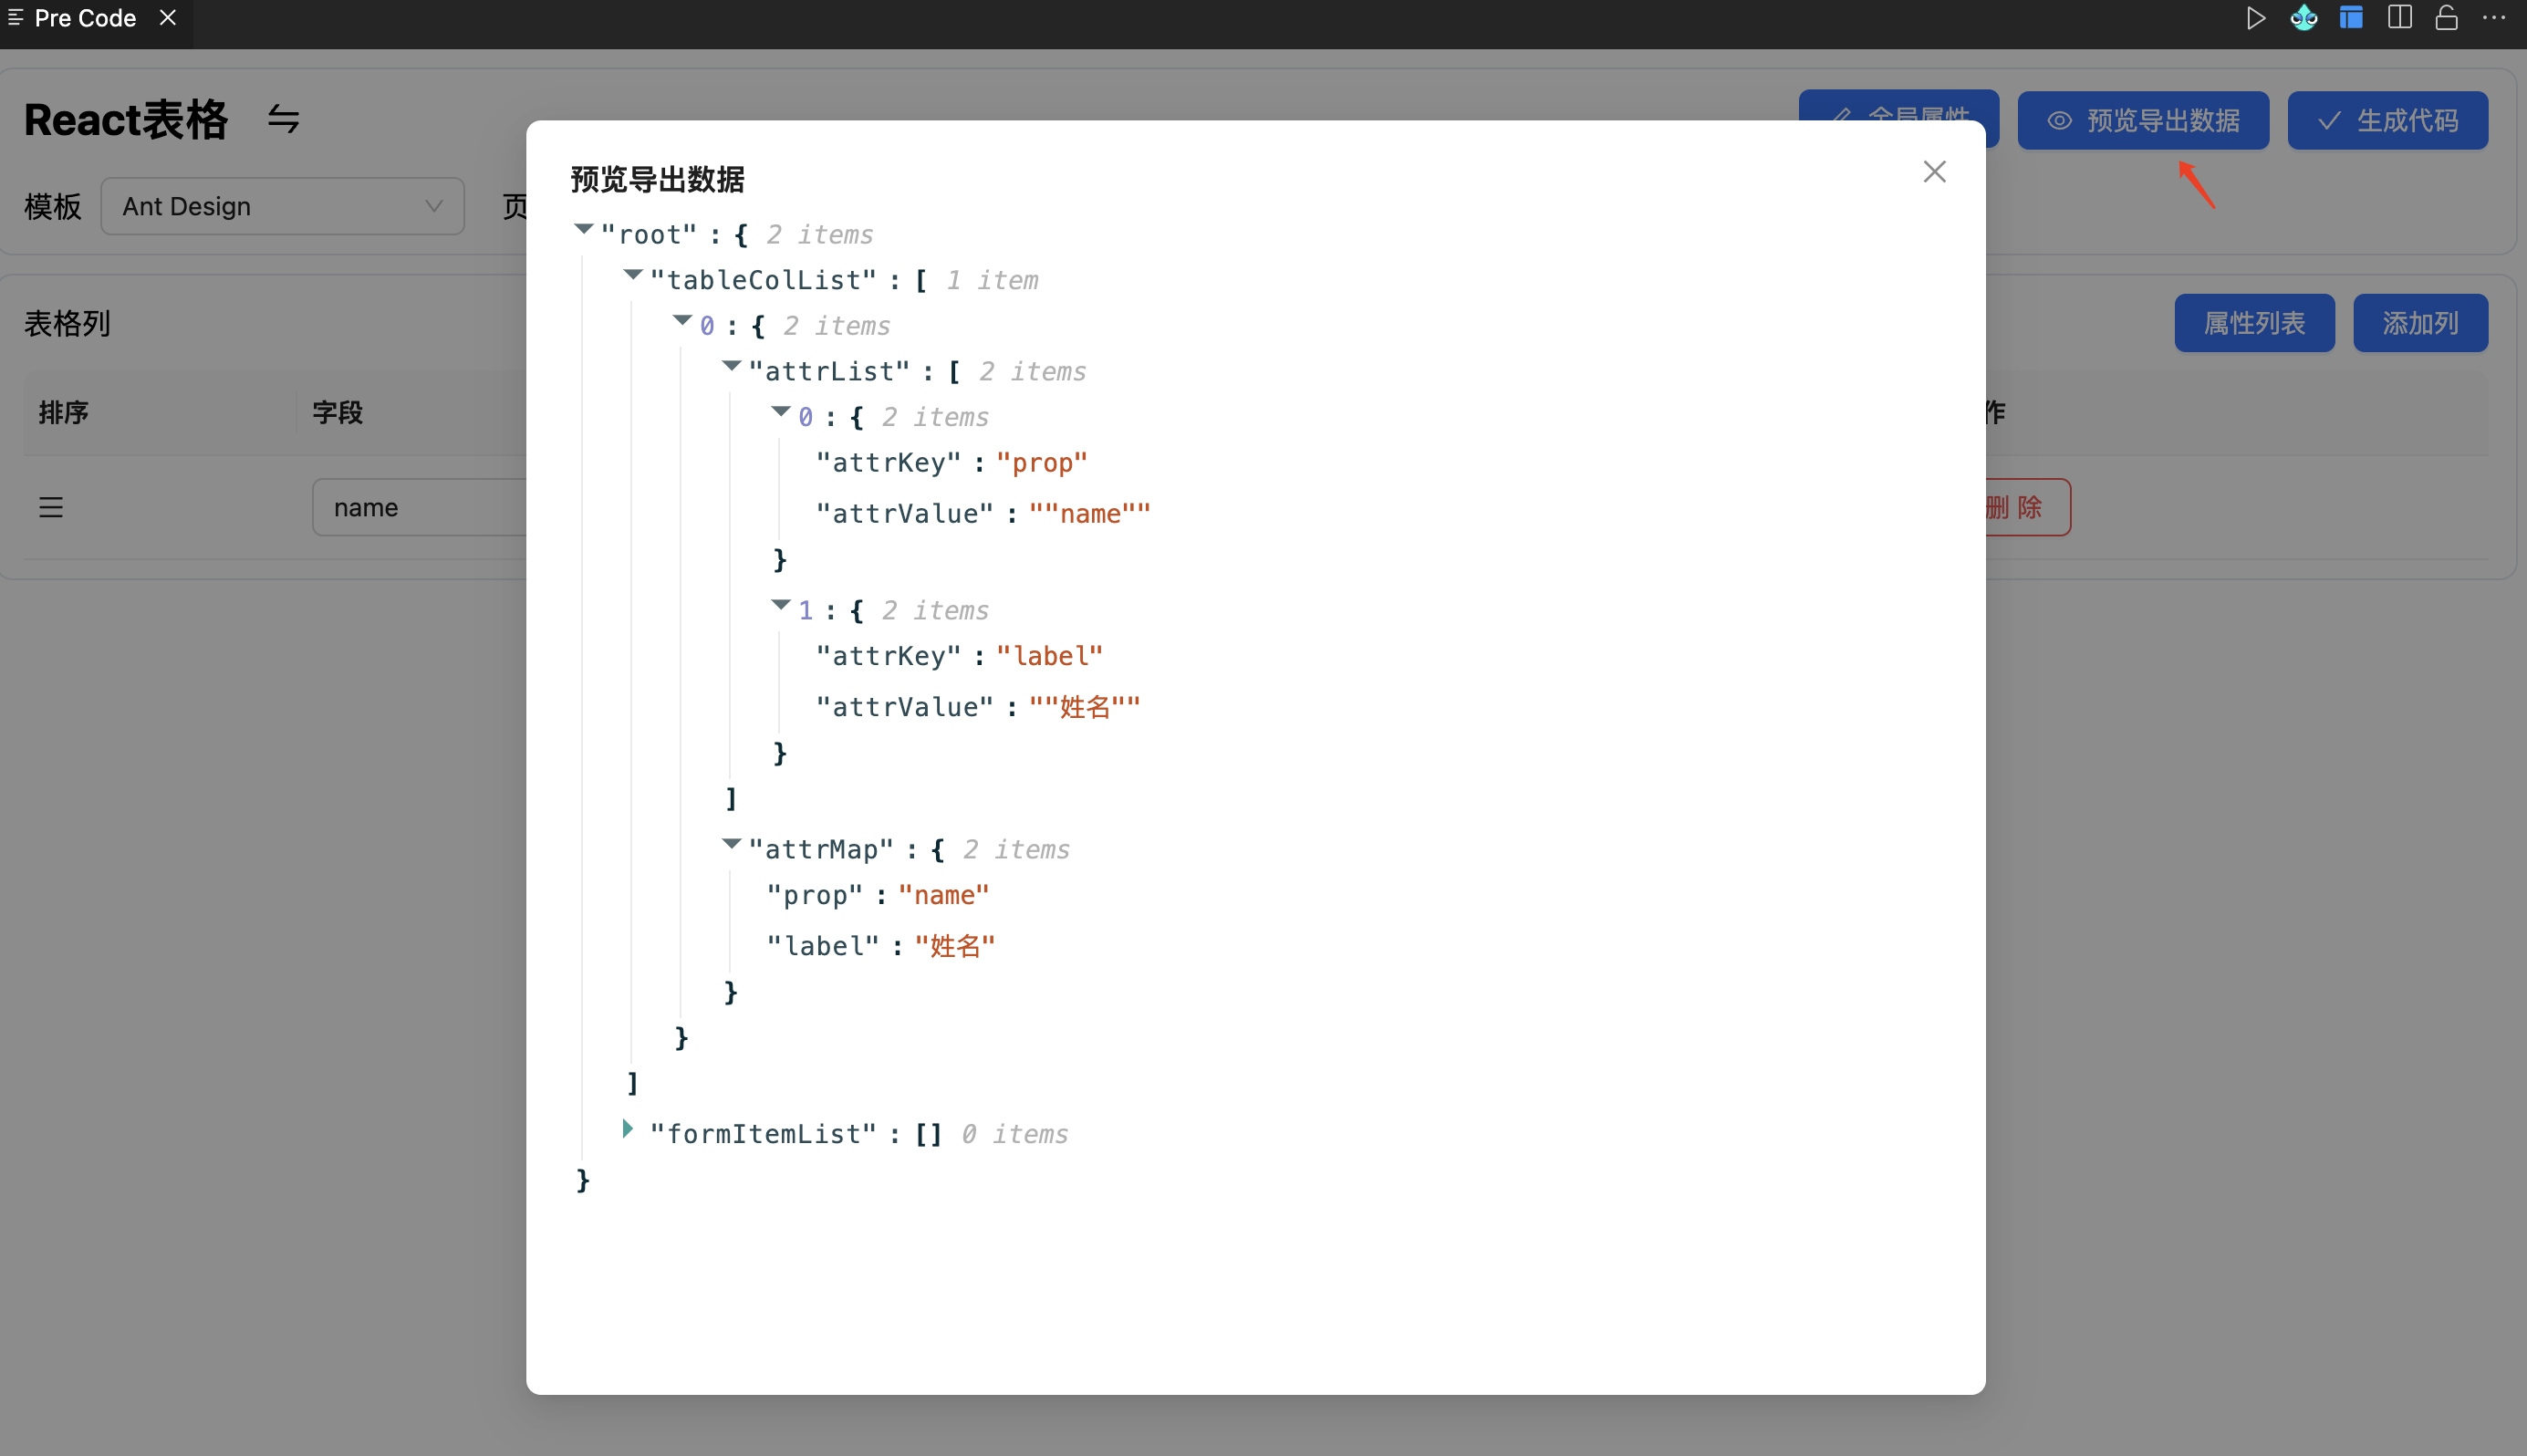Close the Pre Code tab
This screenshot has height=1456, width=2527.
pos(168,18)
